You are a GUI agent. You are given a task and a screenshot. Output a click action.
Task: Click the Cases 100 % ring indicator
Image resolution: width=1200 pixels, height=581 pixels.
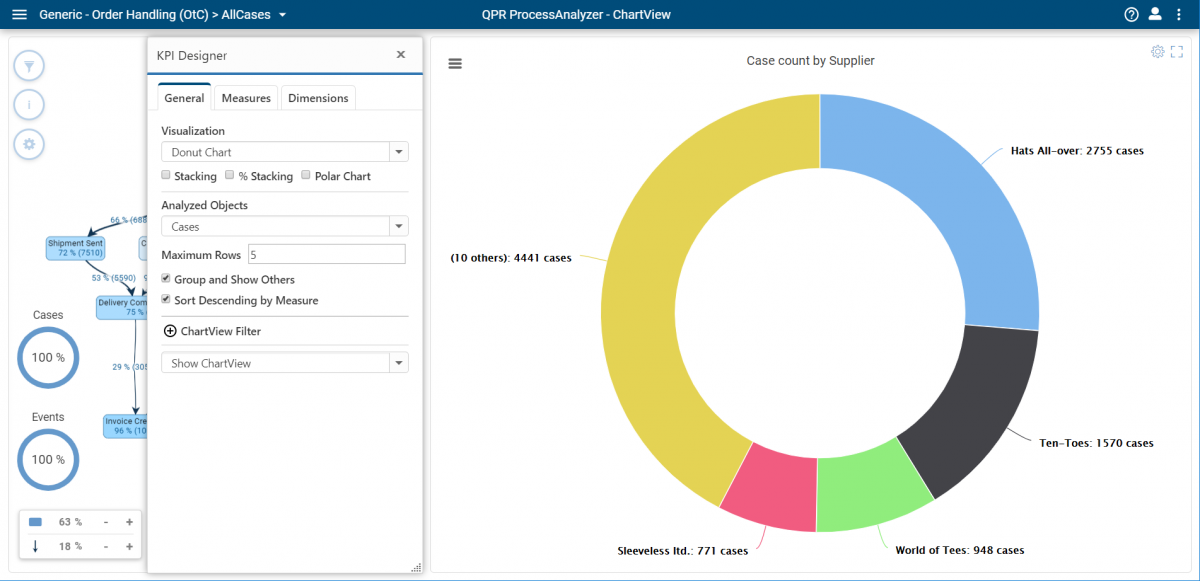pyautogui.click(x=48, y=357)
